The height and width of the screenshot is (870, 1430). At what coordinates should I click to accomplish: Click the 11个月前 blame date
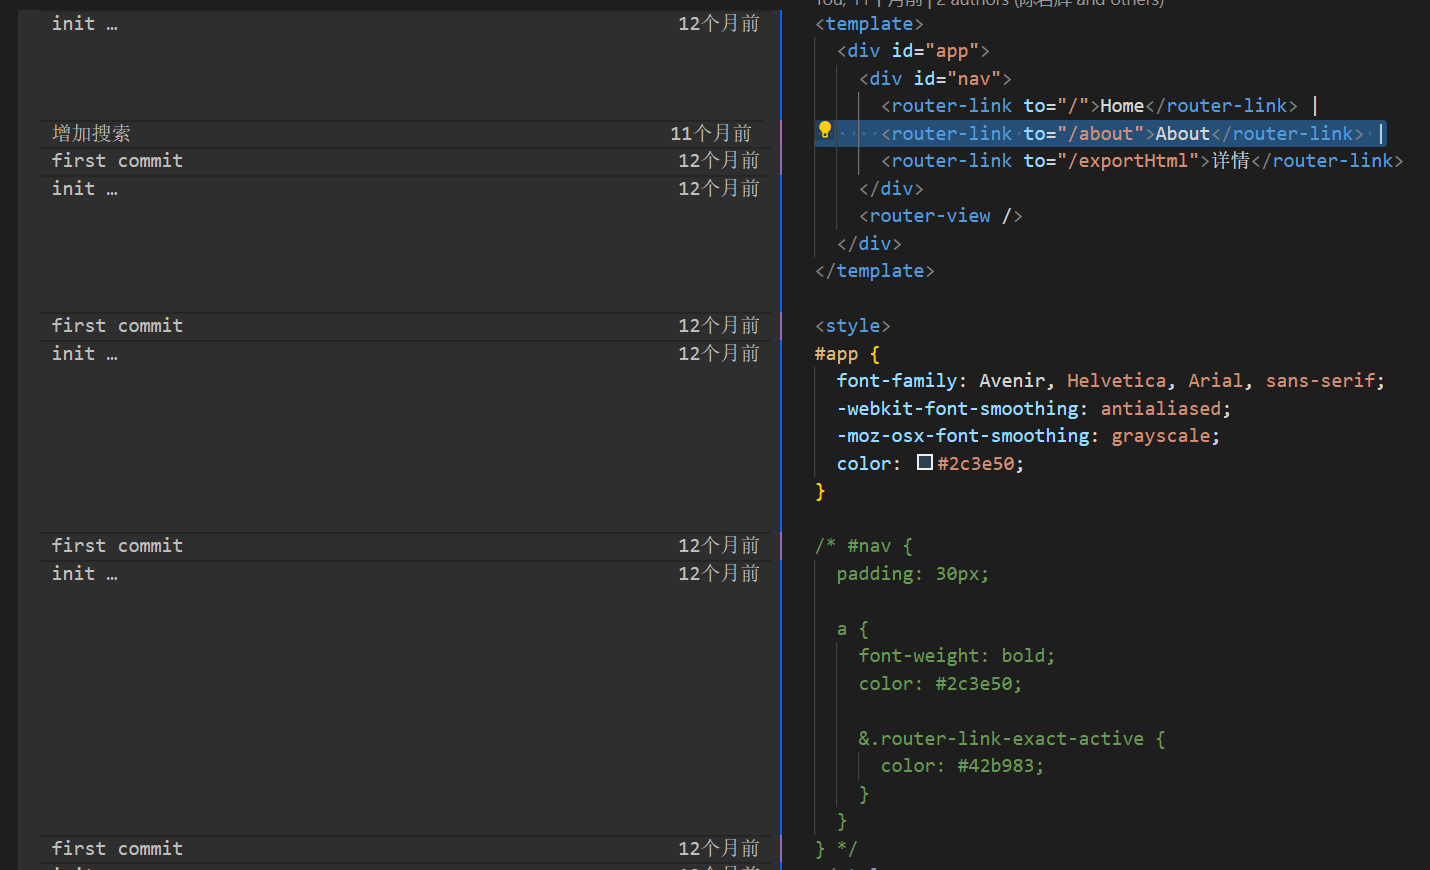point(711,133)
